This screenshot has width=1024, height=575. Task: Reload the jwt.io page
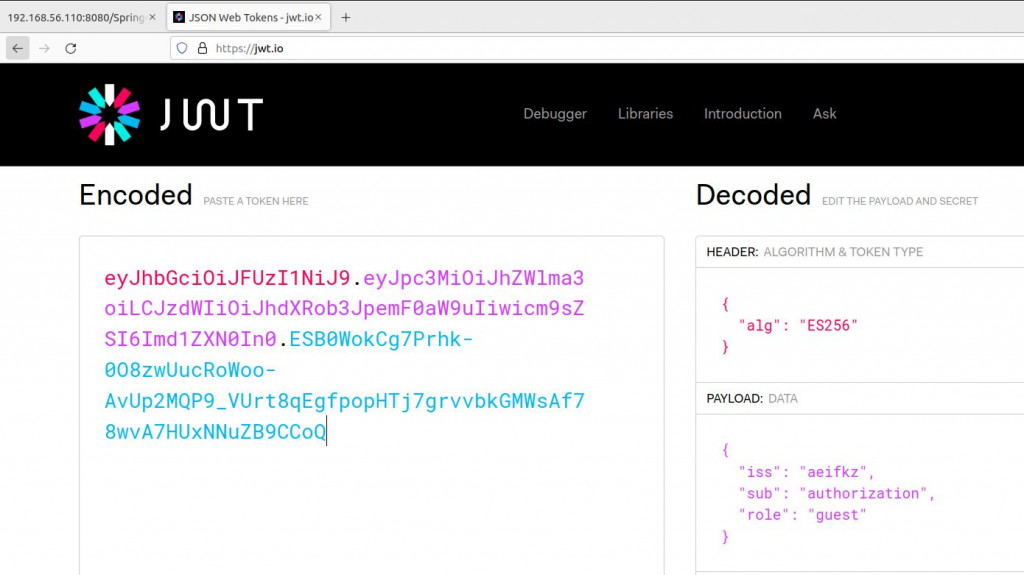tap(71, 48)
